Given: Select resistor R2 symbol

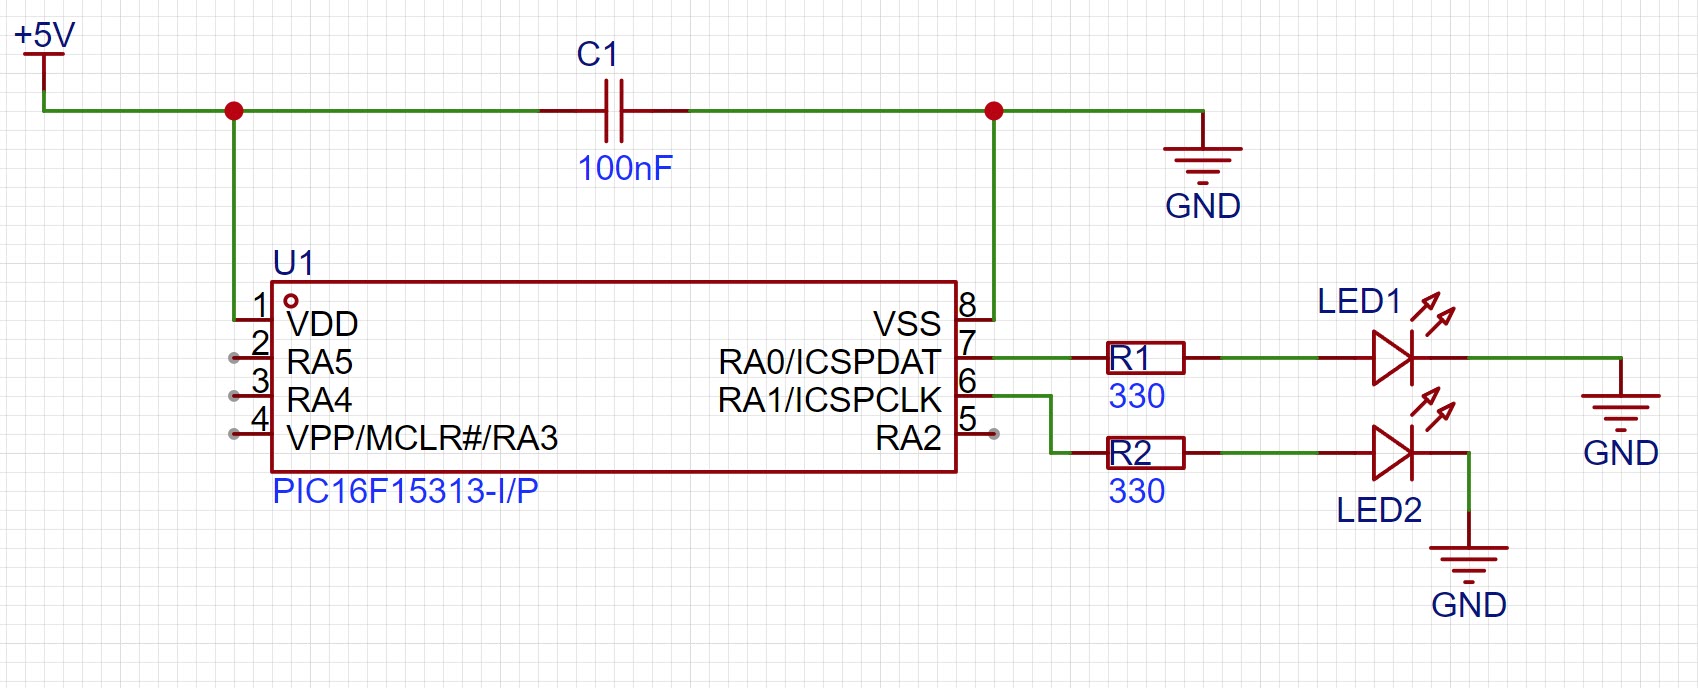Looking at the screenshot, I should 1146,452.
